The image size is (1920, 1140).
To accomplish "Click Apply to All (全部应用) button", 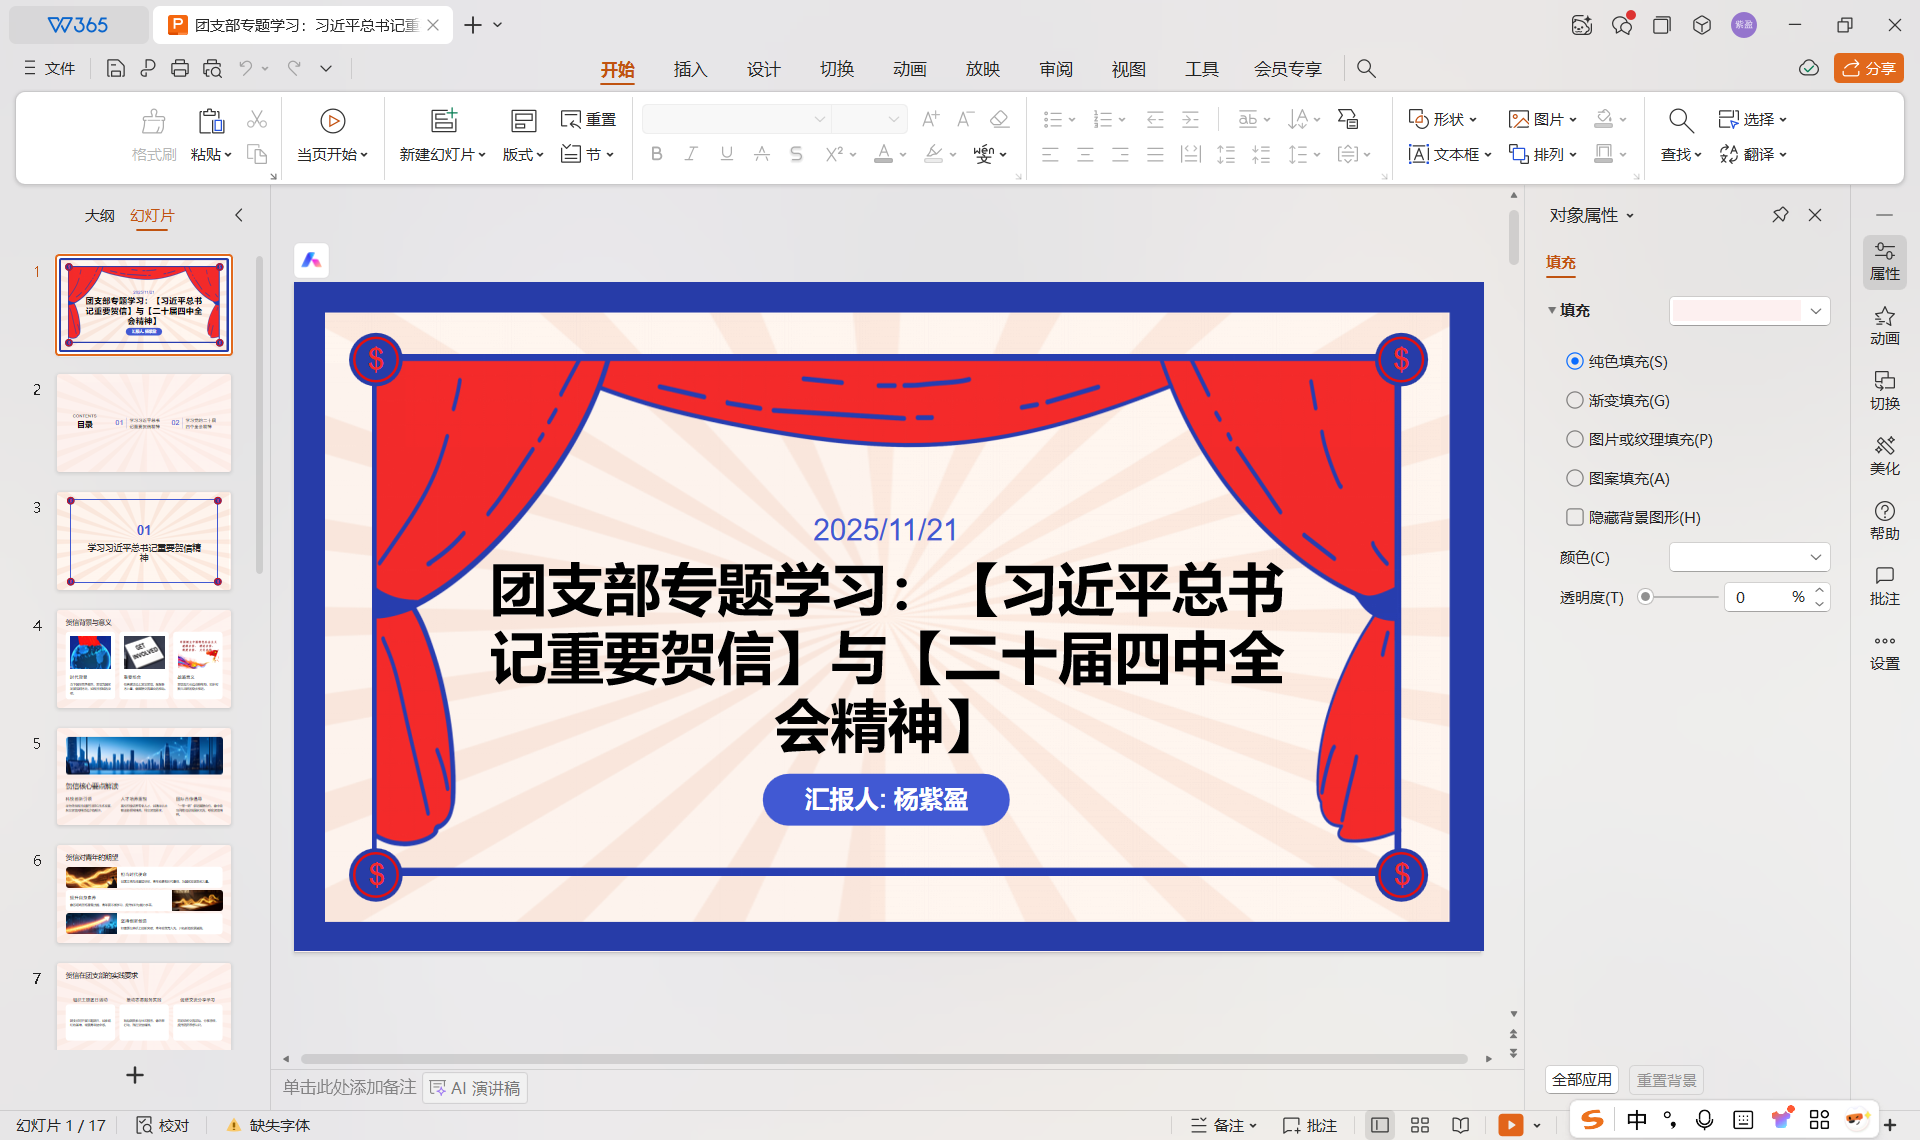I will tap(1581, 1079).
